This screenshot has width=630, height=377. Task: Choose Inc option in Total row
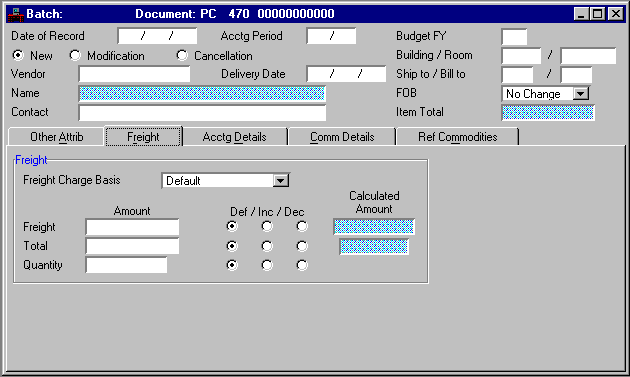[267, 246]
